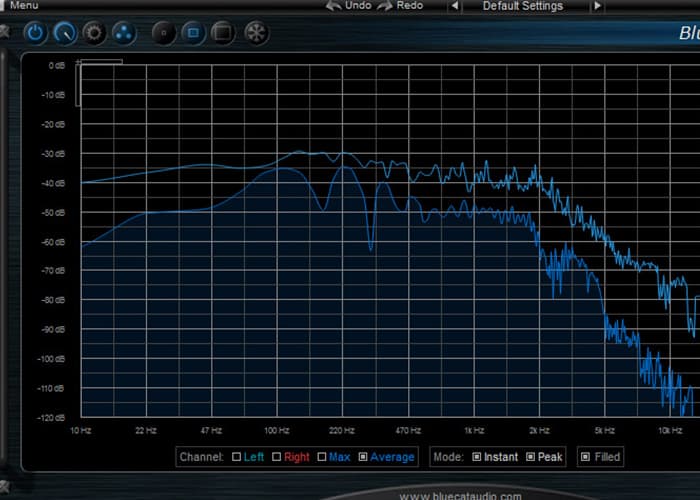Screen dimensions: 700x500
Task: Click the snowflake freeze button
Action: 257,33
